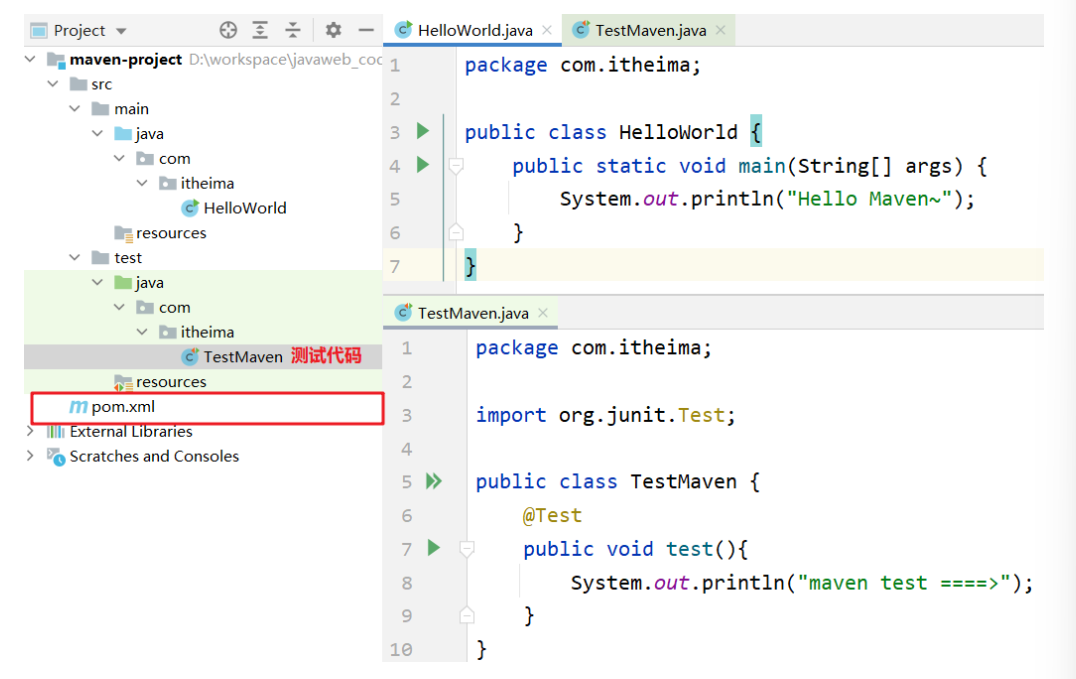This screenshot has height=679, width=1076.
Task: Click the test folder in tree
Action: pos(128,257)
